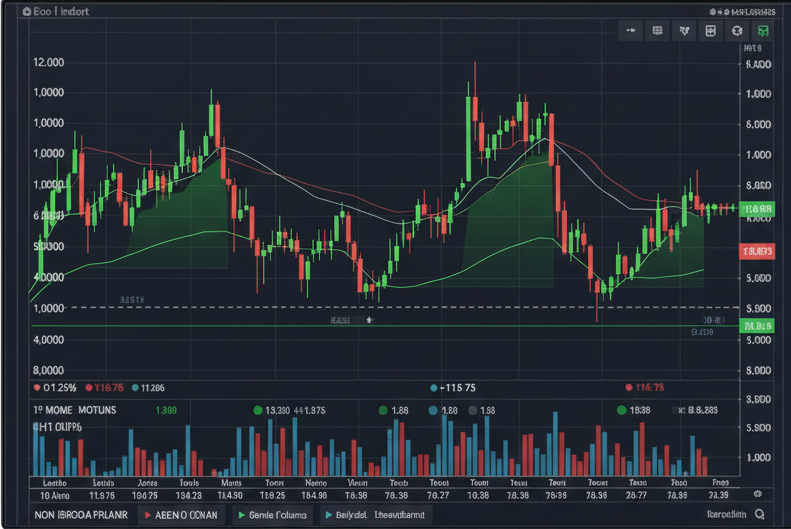The height and width of the screenshot is (529, 791).
Task: Click the green highlighted toolbar icon
Action: coord(763,31)
